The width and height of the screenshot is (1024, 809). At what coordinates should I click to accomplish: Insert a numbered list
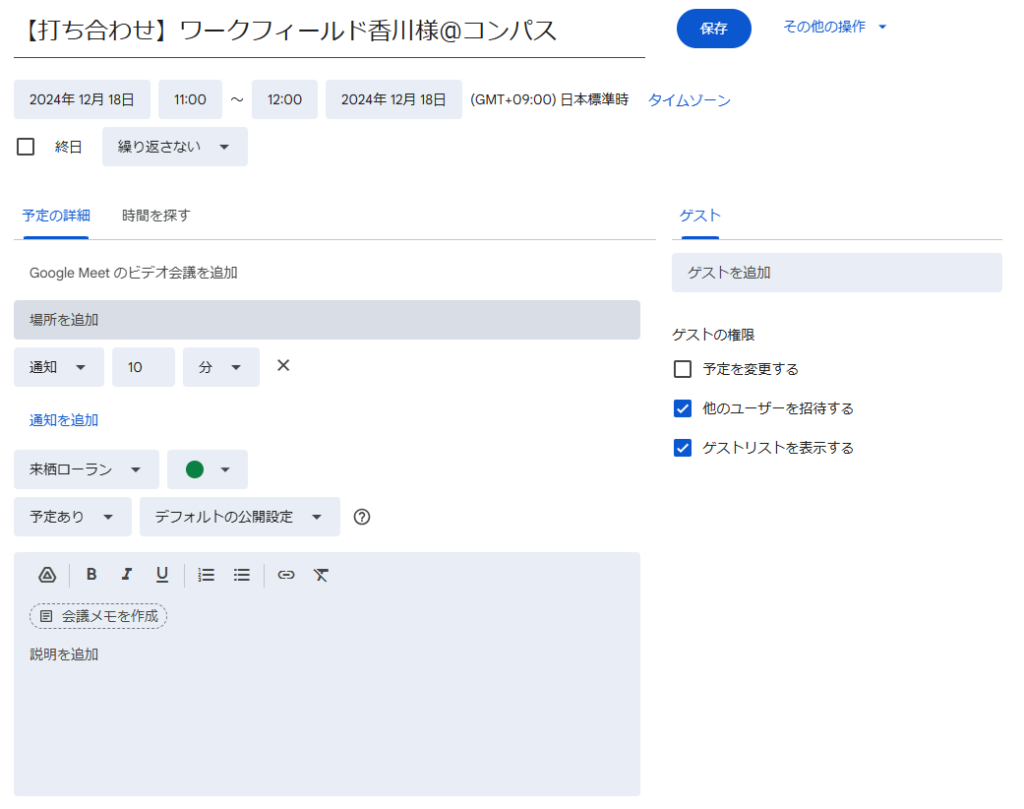(x=206, y=575)
